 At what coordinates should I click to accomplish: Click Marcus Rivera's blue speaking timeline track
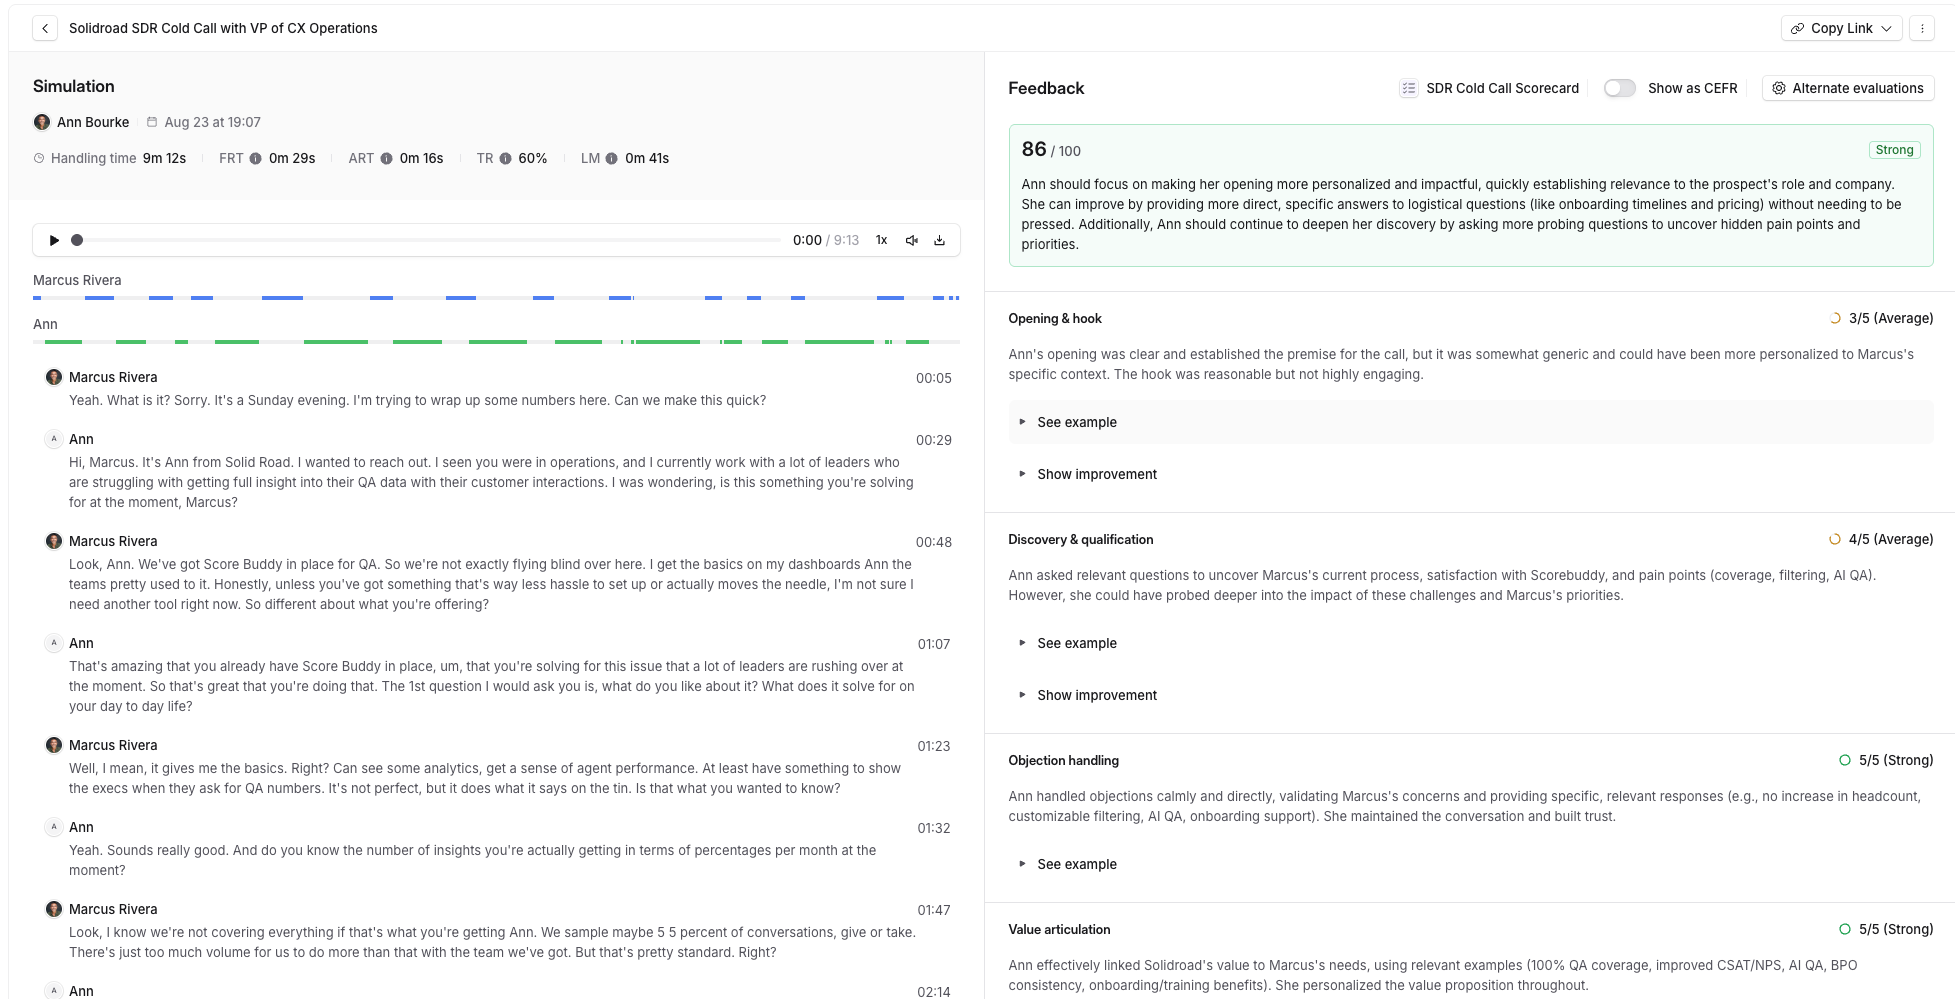[x=496, y=298]
